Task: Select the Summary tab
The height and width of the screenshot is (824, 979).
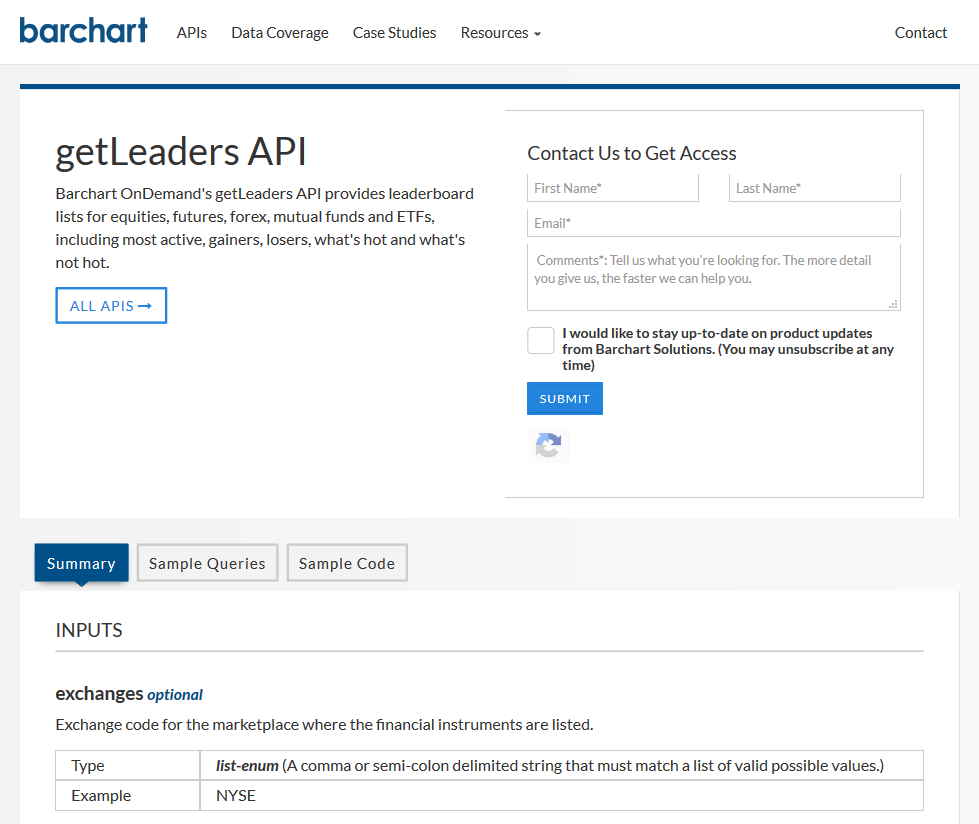Action: pyautogui.click(x=81, y=563)
